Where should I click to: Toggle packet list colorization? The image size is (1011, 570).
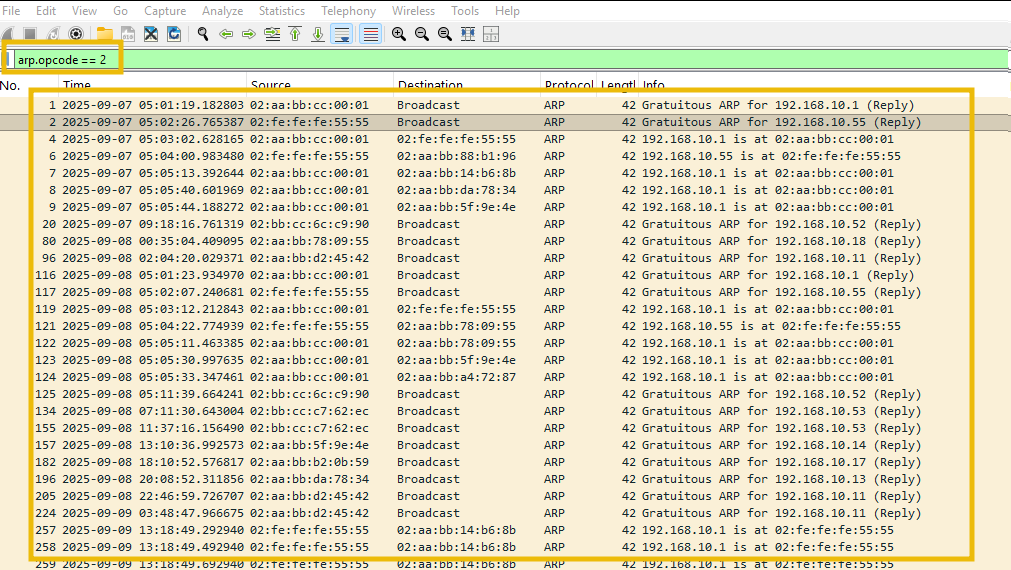[371, 34]
